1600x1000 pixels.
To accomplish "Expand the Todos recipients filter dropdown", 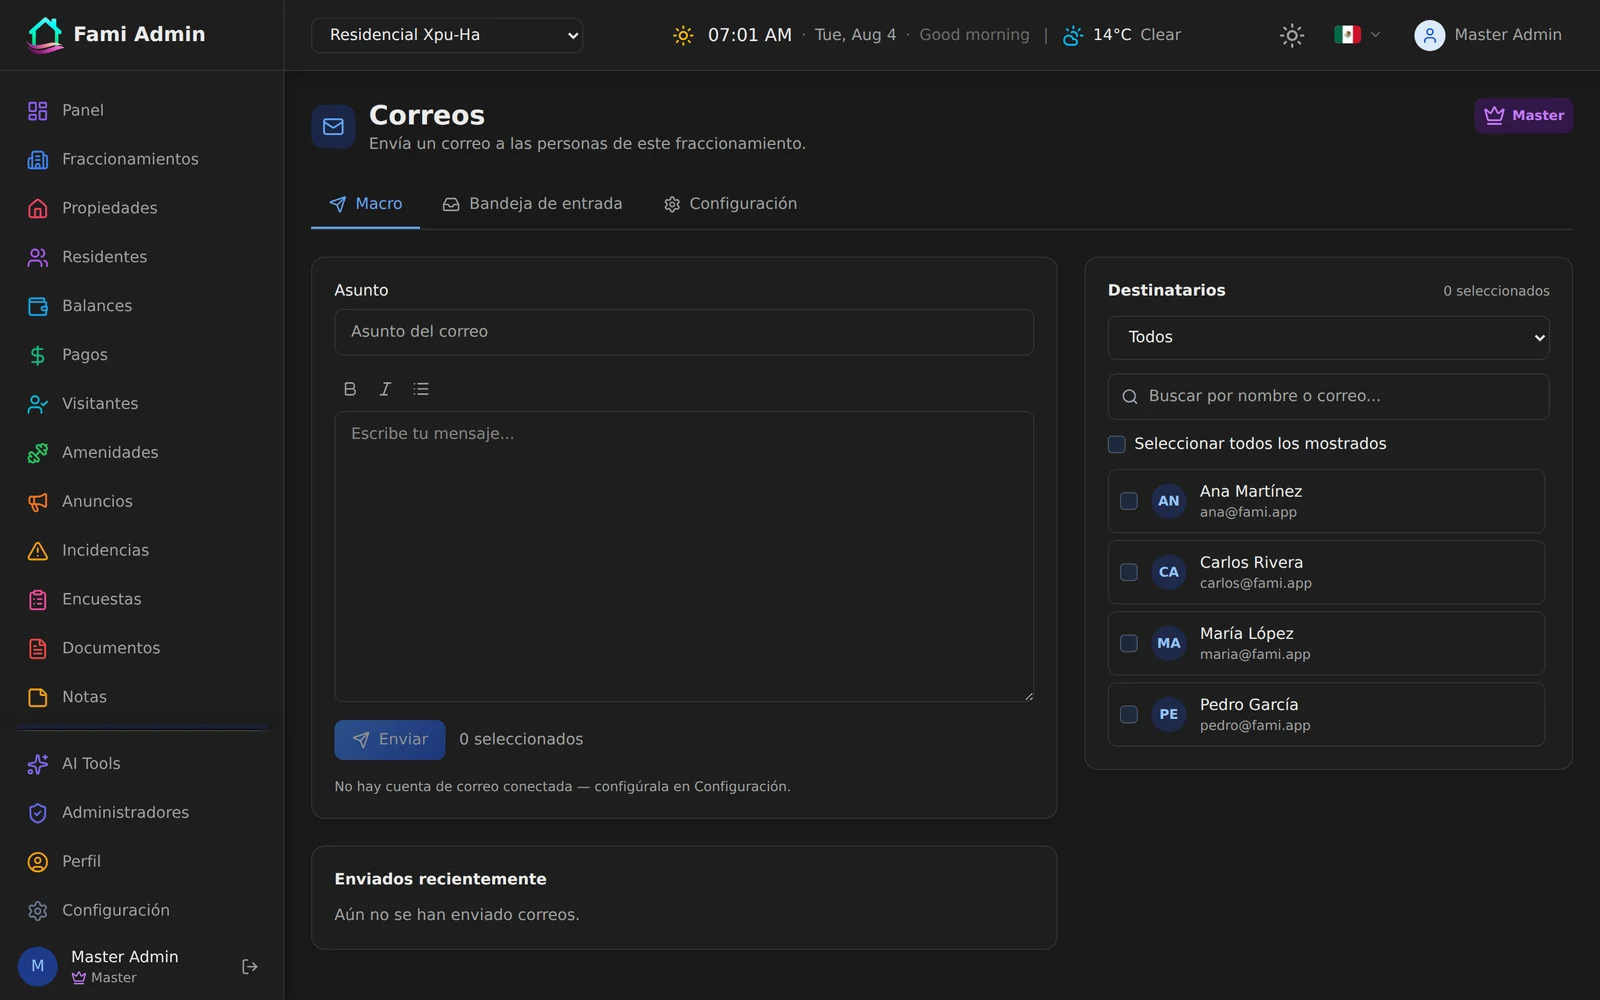I will [x=1328, y=338].
